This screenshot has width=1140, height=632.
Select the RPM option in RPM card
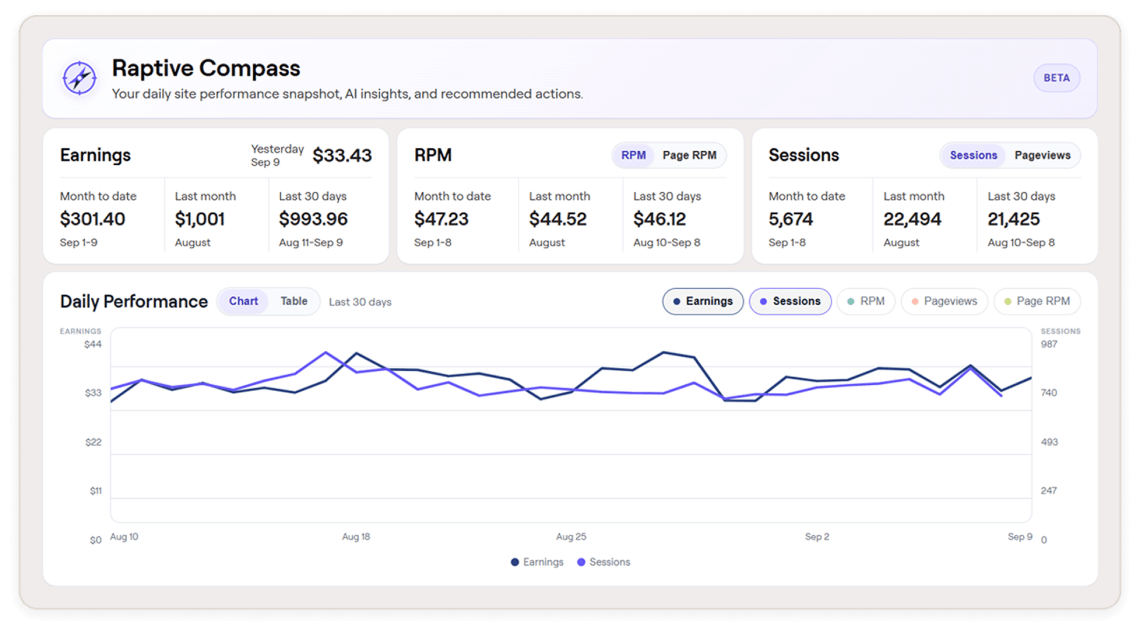633,155
